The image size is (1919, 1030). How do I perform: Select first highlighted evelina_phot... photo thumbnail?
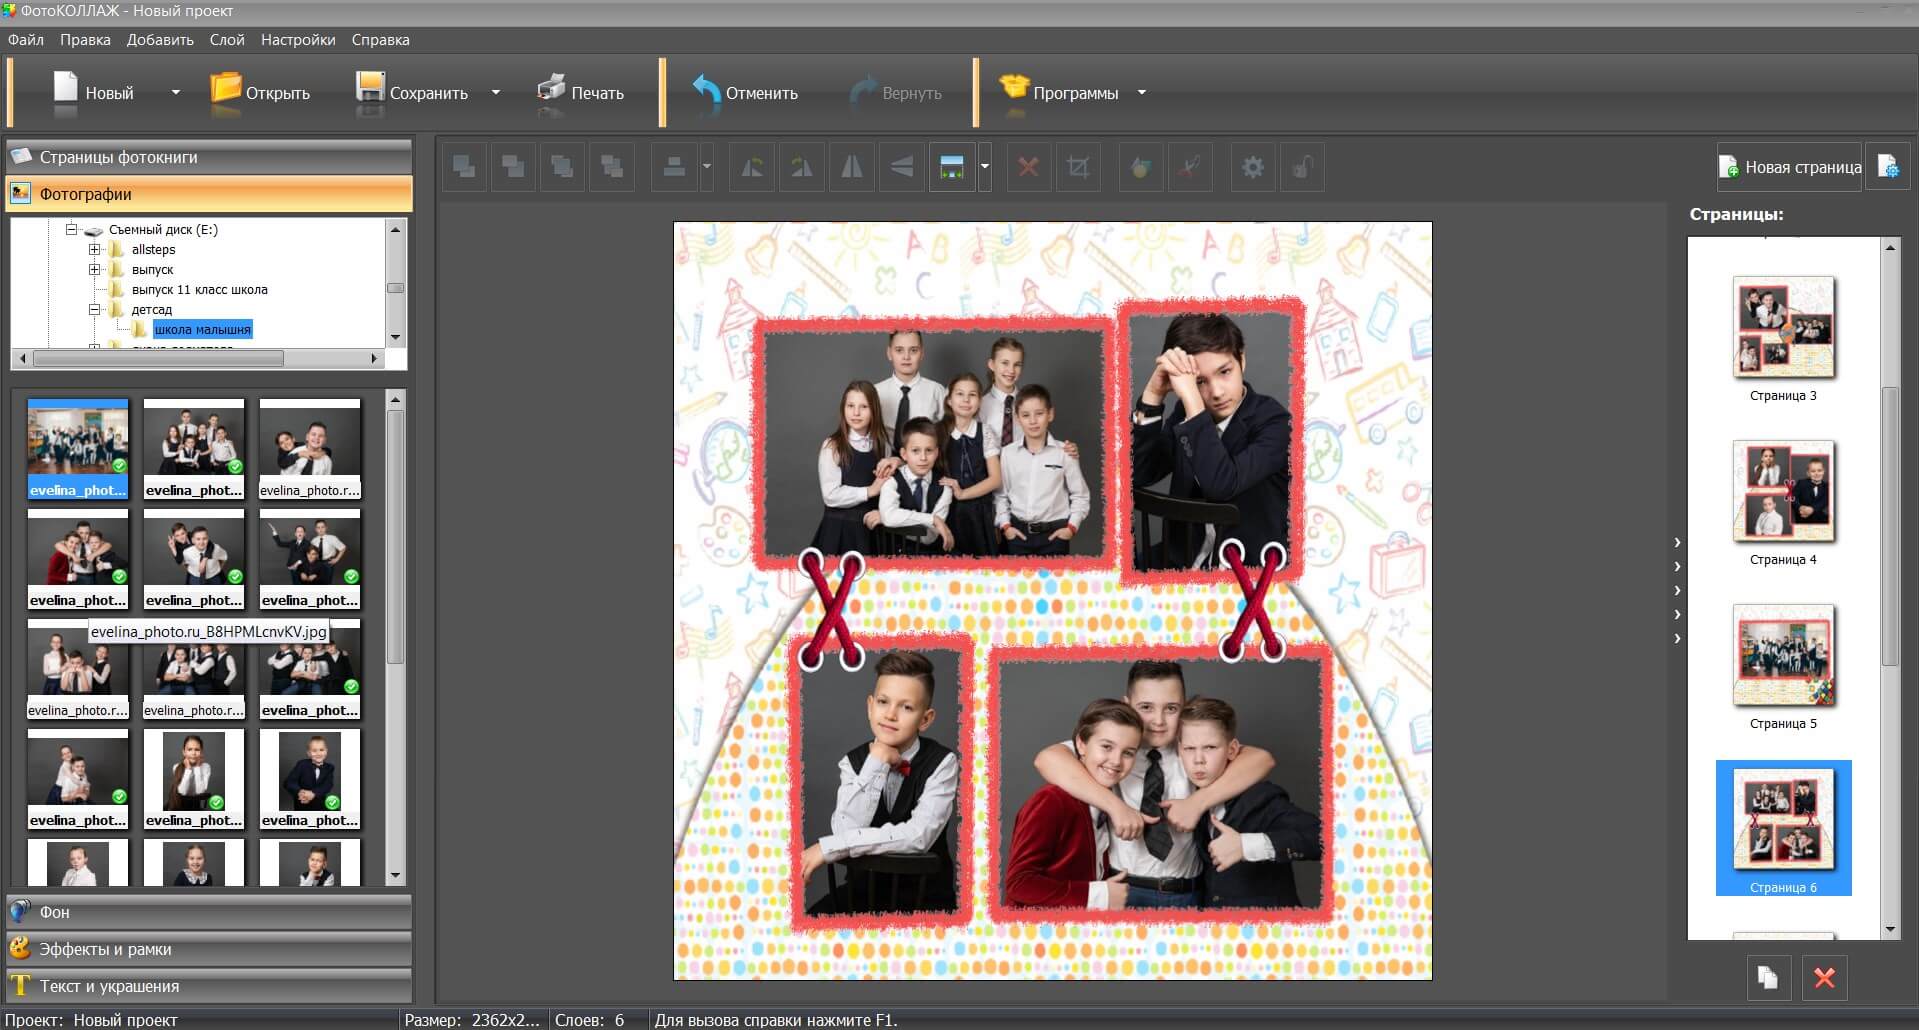[78, 449]
